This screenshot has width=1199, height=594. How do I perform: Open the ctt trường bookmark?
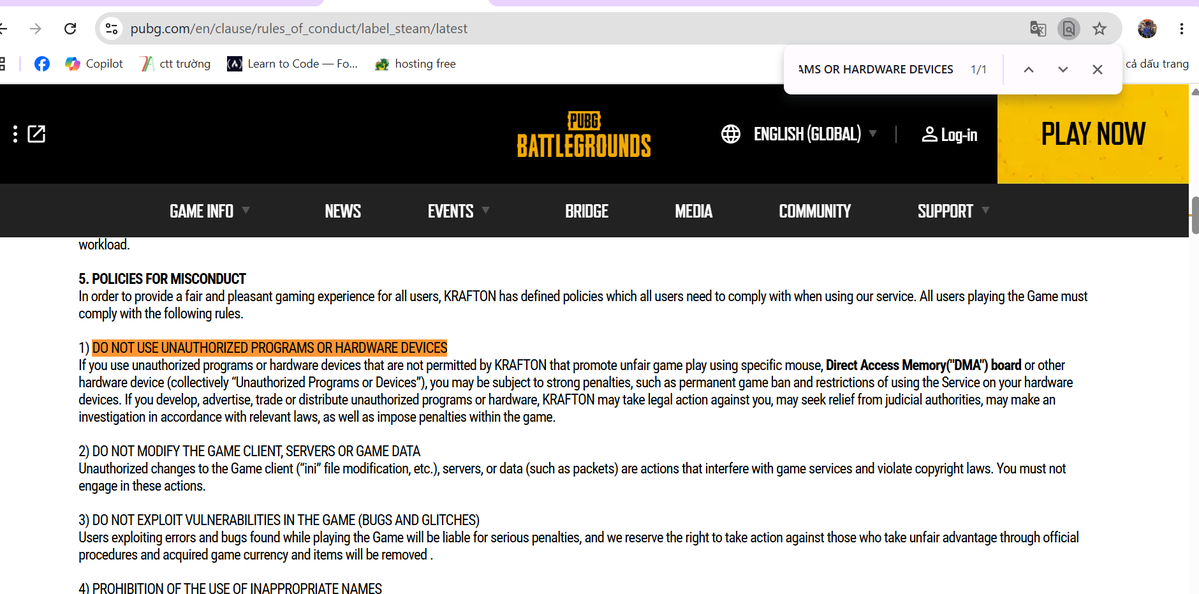(176, 64)
